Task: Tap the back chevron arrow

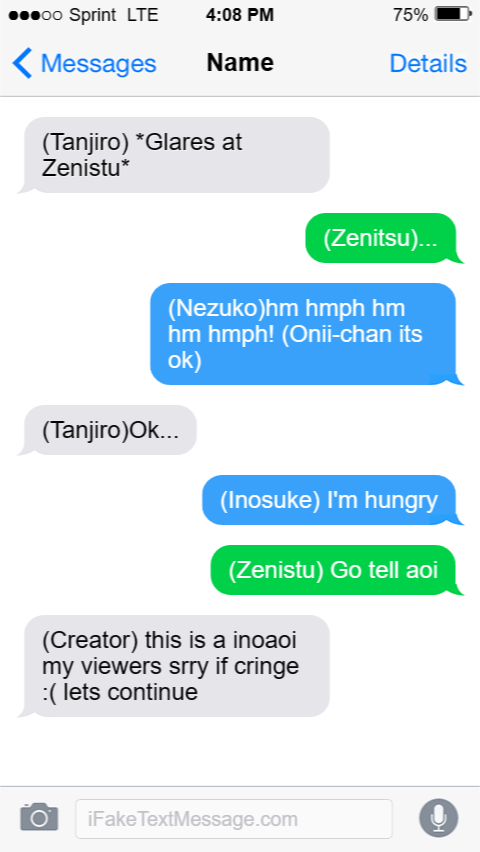Action: 22,63
